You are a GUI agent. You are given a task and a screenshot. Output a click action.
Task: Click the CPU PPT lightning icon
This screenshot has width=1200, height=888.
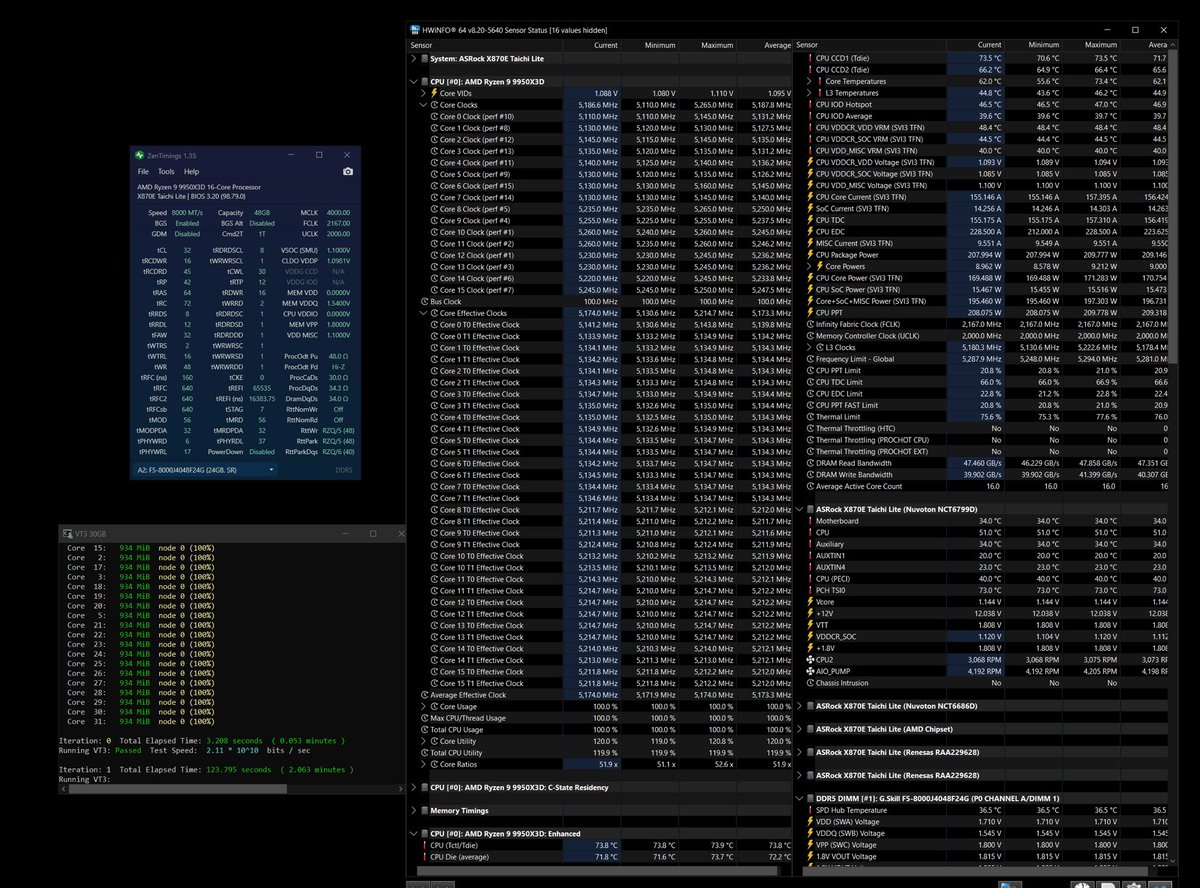[x=808, y=312]
